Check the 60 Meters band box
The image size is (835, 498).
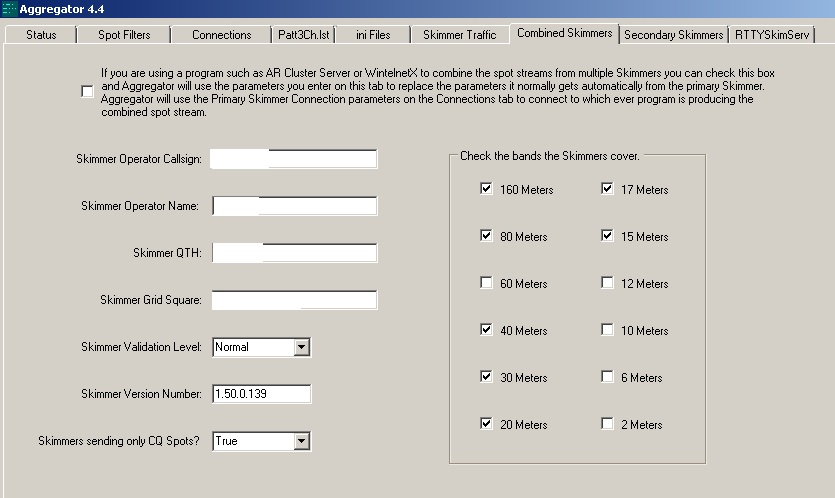click(487, 283)
